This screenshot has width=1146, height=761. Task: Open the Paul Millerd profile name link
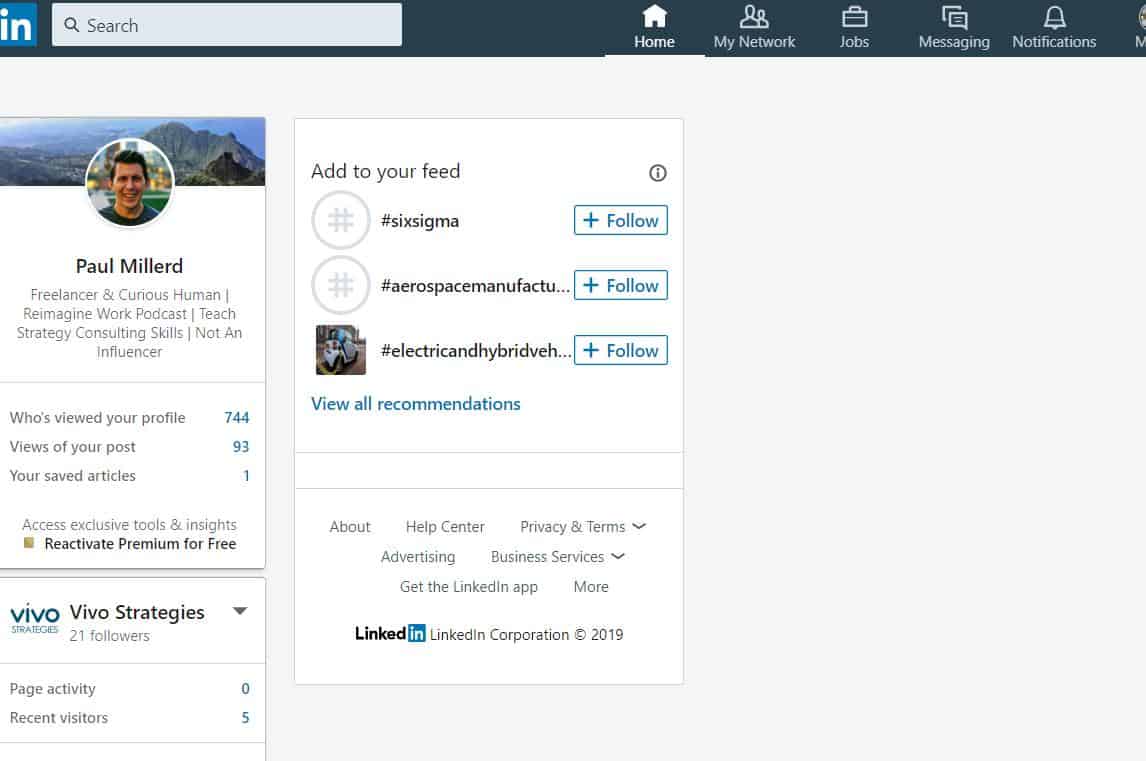(x=129, y=266)
